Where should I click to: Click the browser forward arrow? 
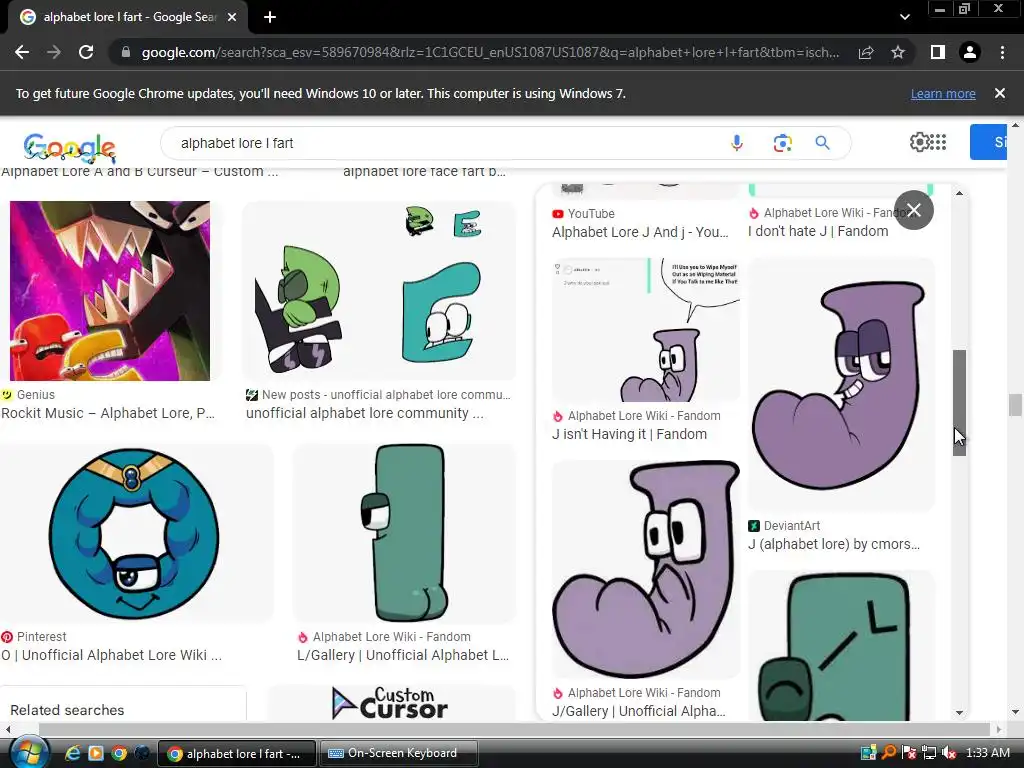point(54,52)
